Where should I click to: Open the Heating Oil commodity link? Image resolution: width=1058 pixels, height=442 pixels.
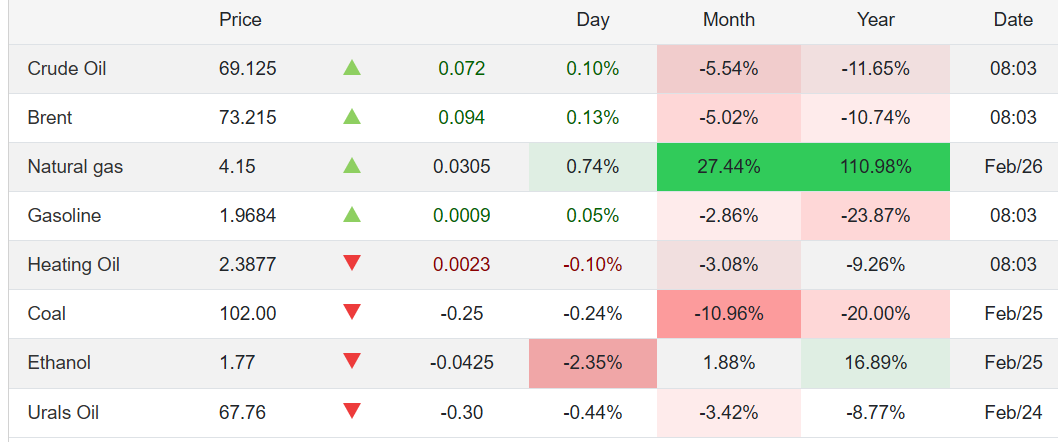click(73, 265)
